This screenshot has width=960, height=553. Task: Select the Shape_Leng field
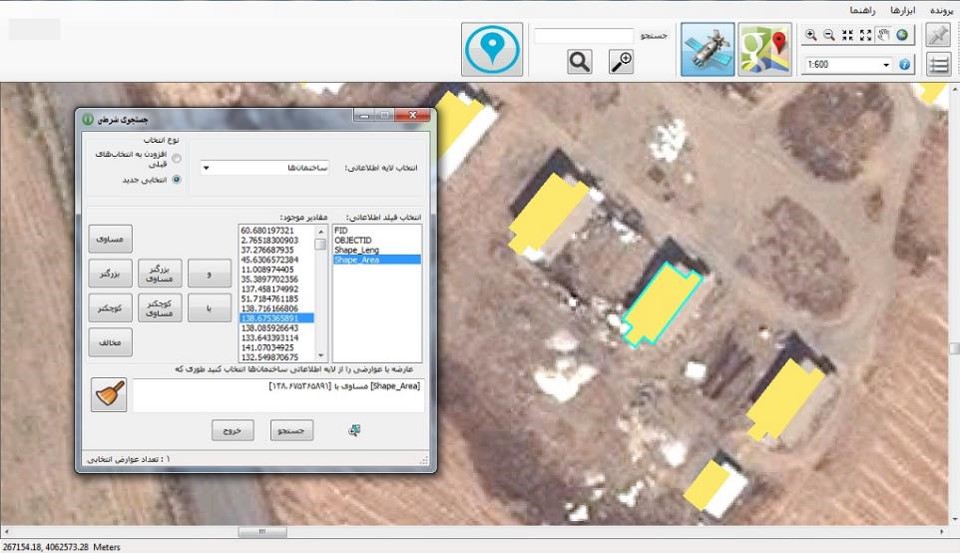point(377,250)
